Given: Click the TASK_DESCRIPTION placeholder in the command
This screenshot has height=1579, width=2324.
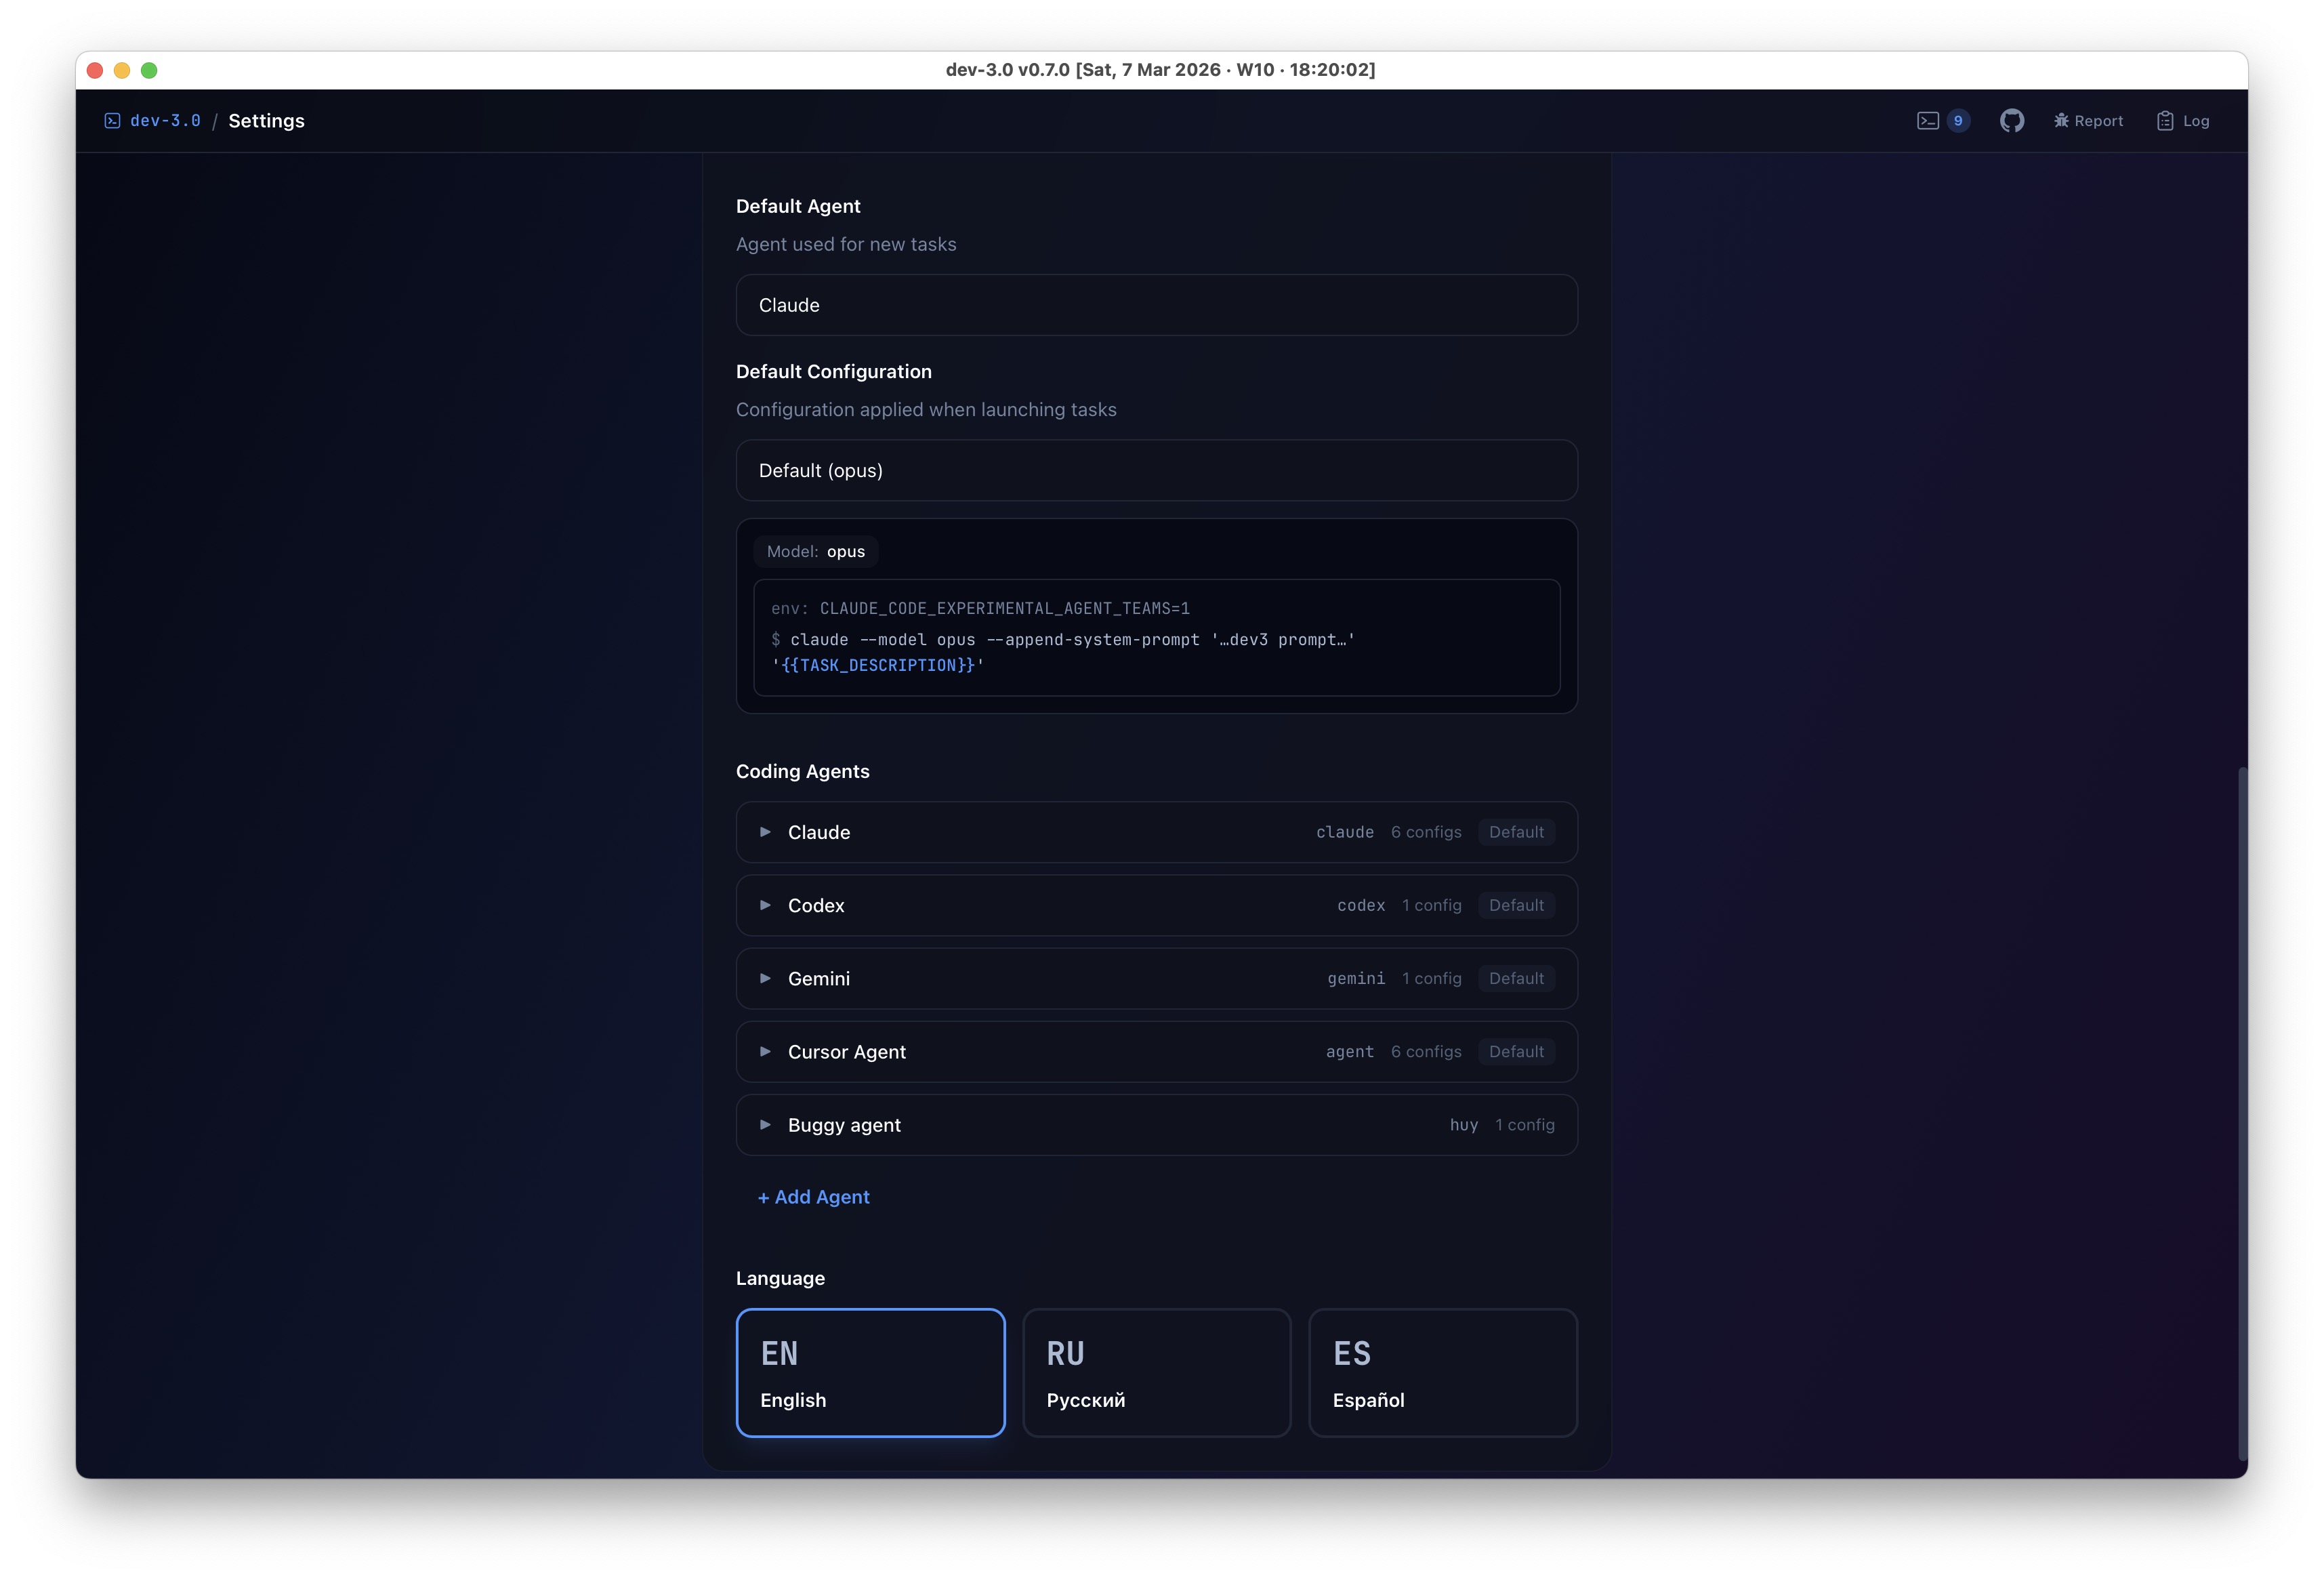Looking at the screenshot, I should click(x=877, y=665).
